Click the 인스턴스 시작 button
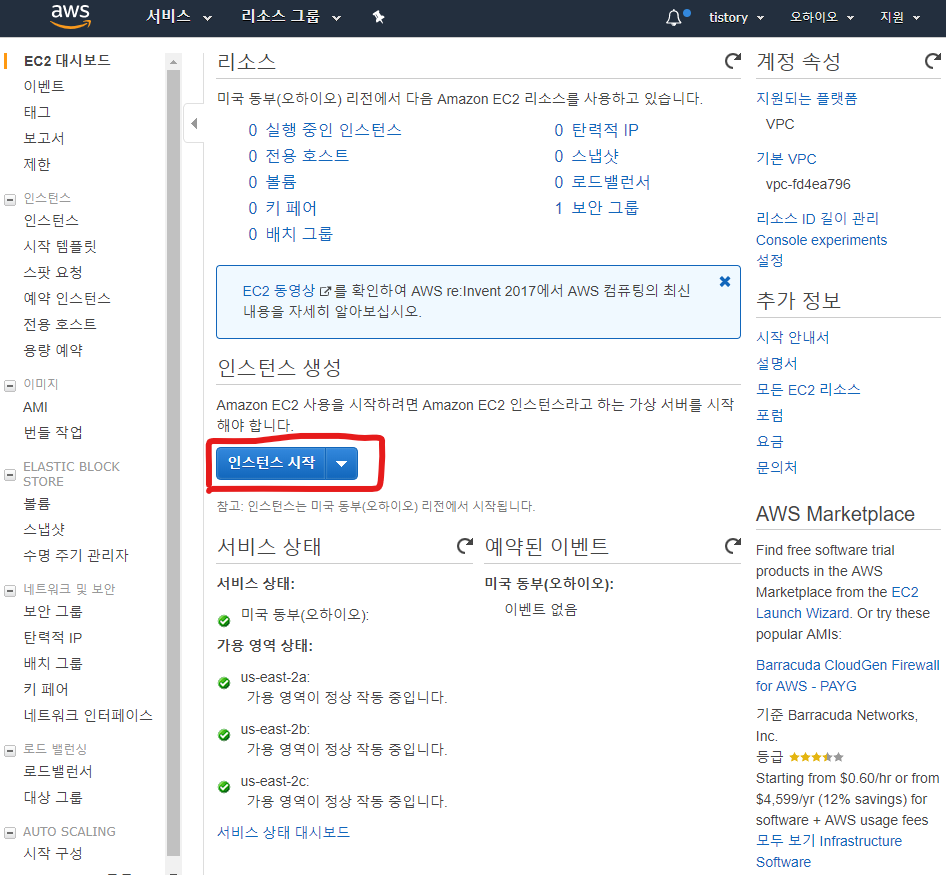The height and width of the screenshot is (875, 946). pos(271,463)
